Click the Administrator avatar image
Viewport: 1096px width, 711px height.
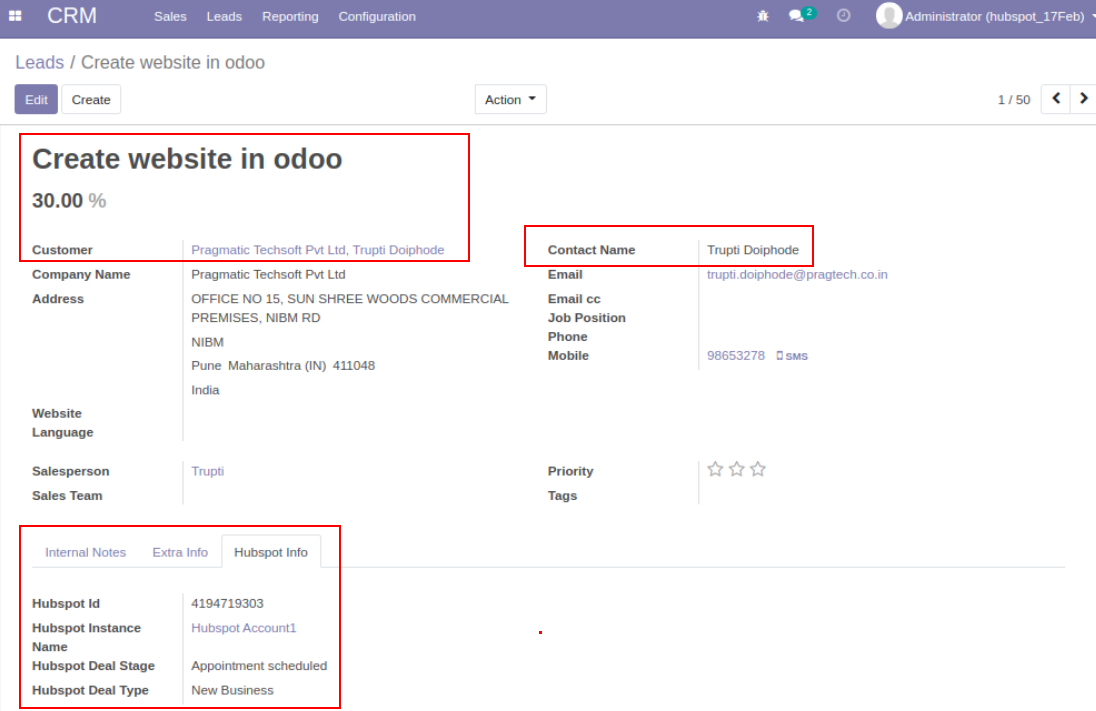tap(888, 15)
